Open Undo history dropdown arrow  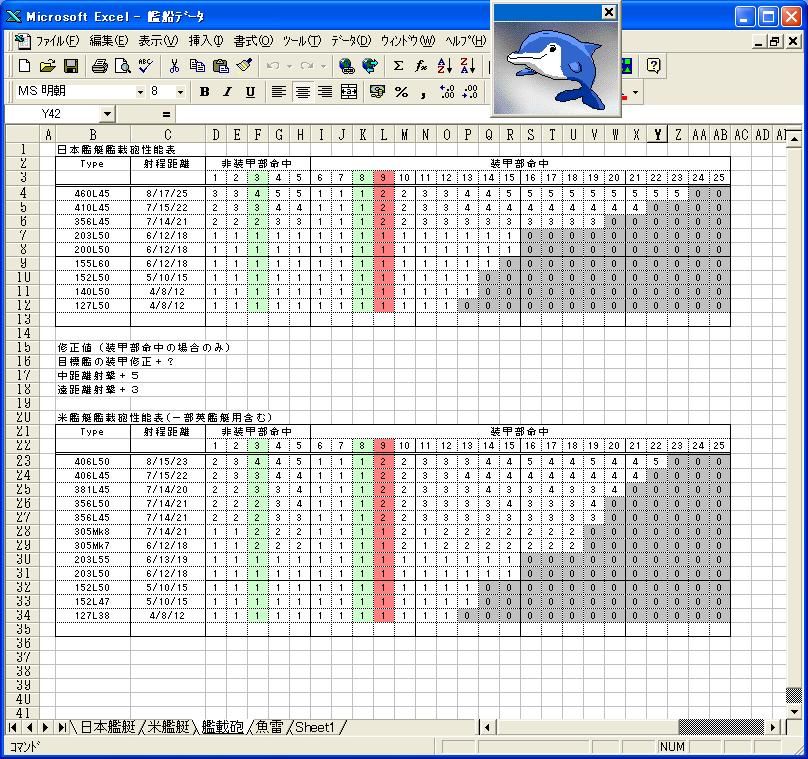(289, 66)
